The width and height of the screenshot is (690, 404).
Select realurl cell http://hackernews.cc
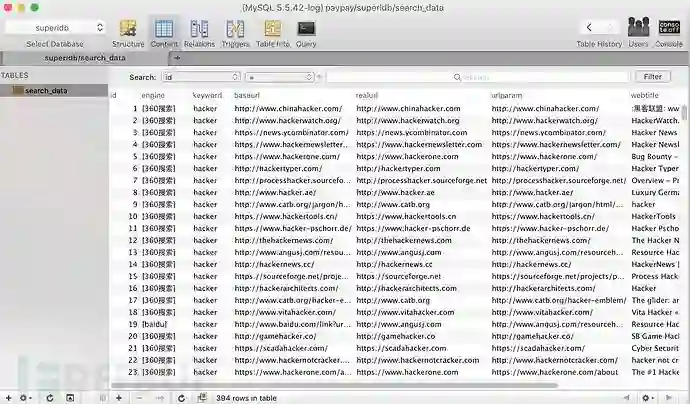click(394, 264)
